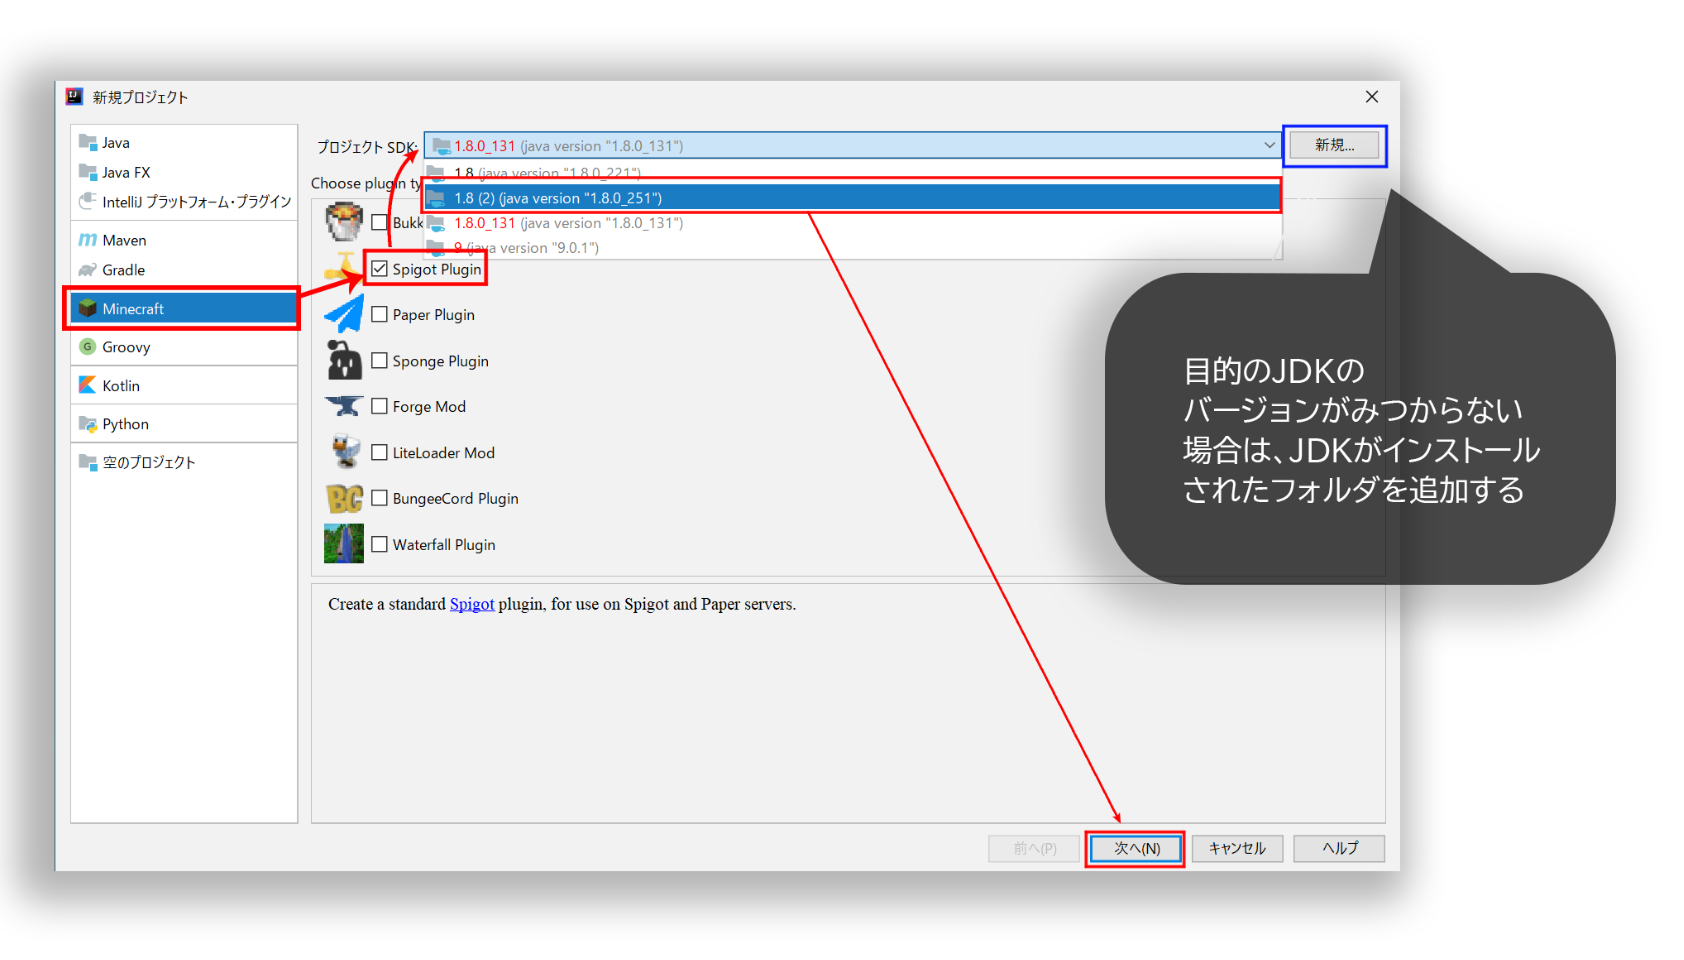Tick the Sponge Plugin checkbox
This screenshot has width=1684, height=960.
tap(379, 360)
